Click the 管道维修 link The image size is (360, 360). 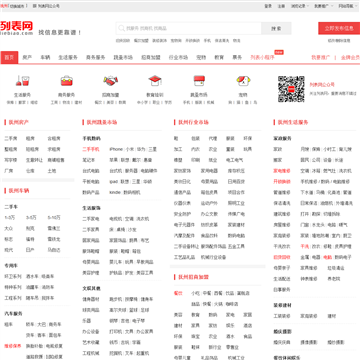(282, 192)
